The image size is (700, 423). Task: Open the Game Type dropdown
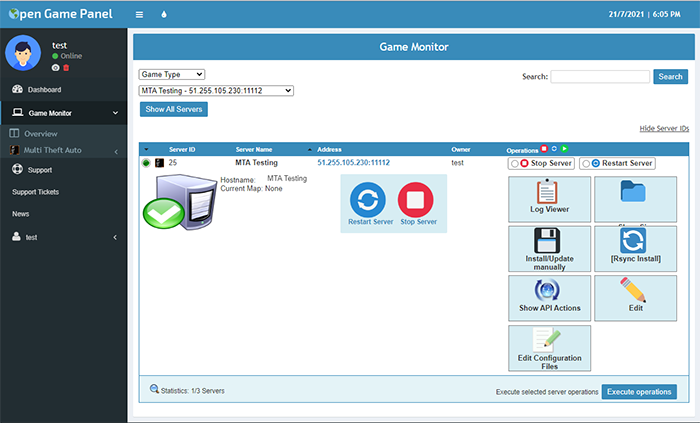click(x=172, y=75)
